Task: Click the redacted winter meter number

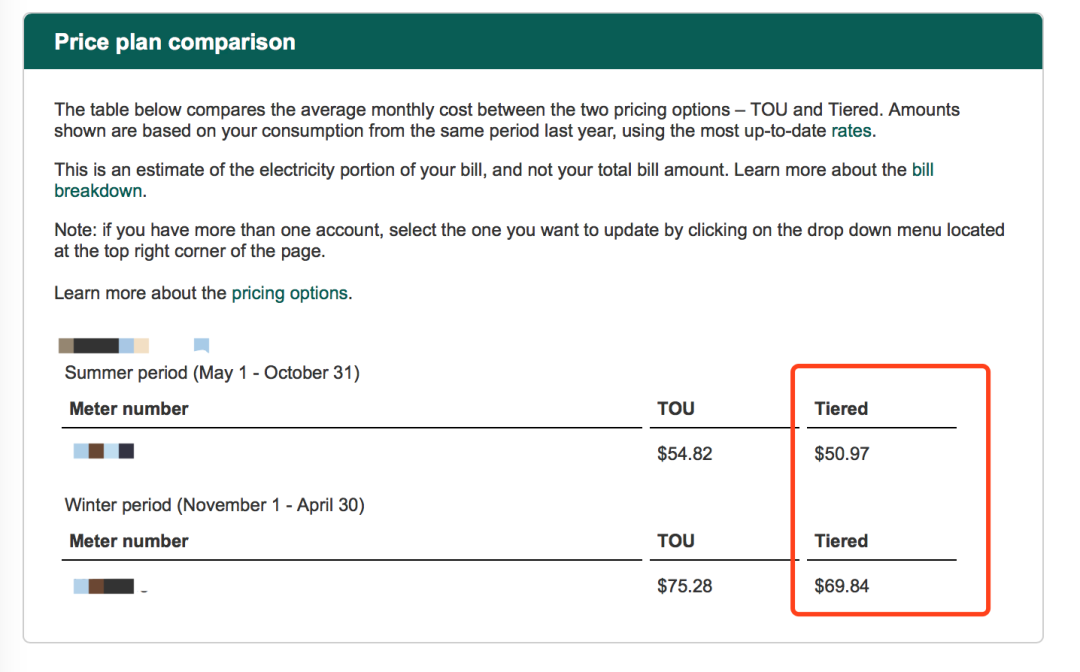Action: pos(104,586)
